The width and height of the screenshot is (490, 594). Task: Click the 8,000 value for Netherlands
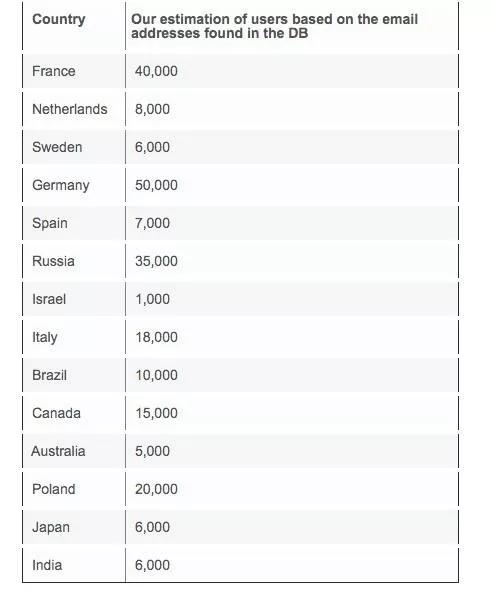click(x=152, y=109)
